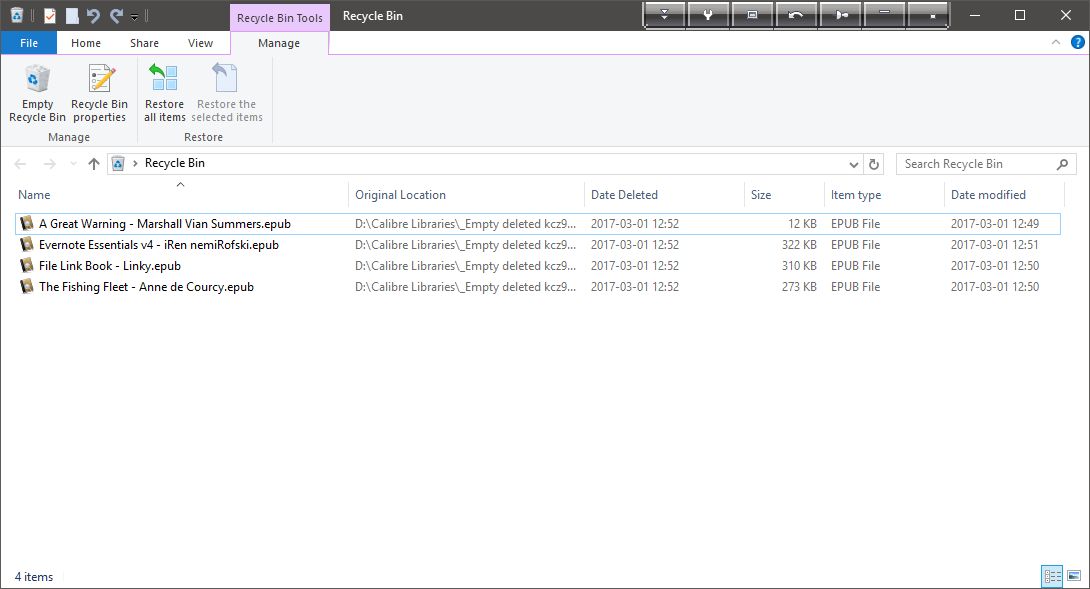The height and width of the screenshot is (589, 1090).
Task: Click the Recycle Bin icon in the address bar
Action: coord(118,163)
